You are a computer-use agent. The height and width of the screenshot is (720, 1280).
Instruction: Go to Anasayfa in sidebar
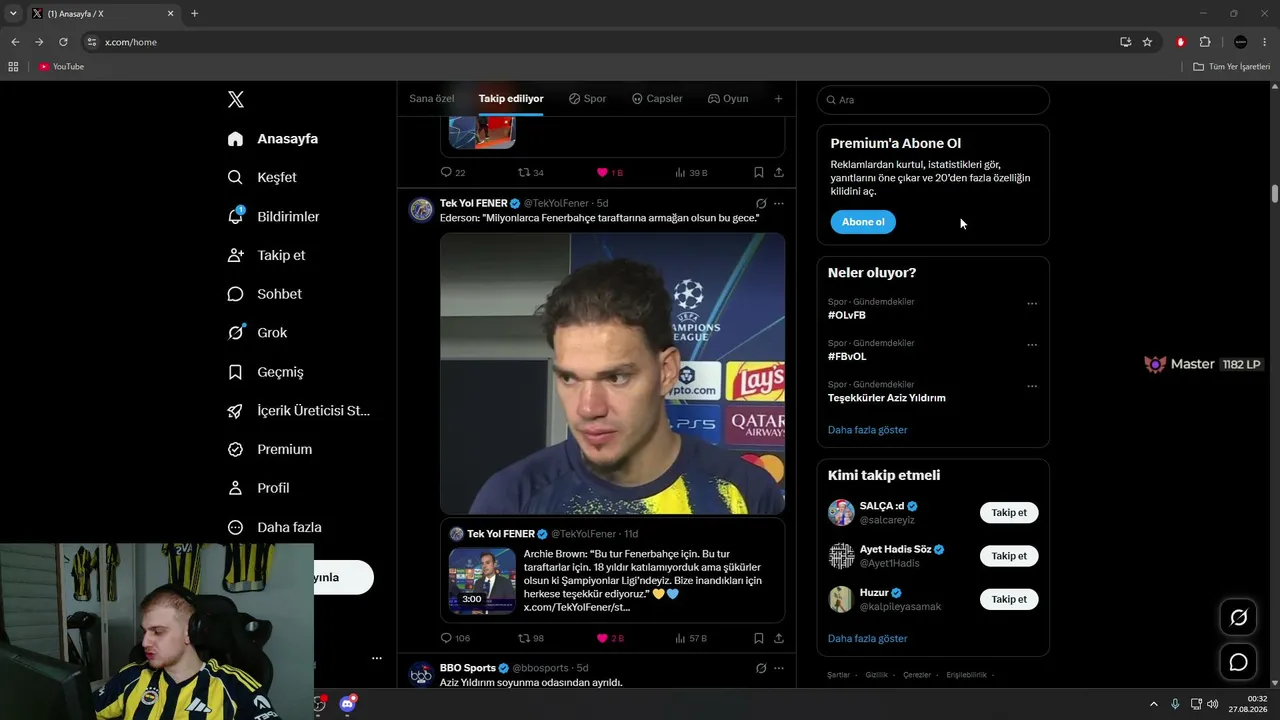coord(272,139)
